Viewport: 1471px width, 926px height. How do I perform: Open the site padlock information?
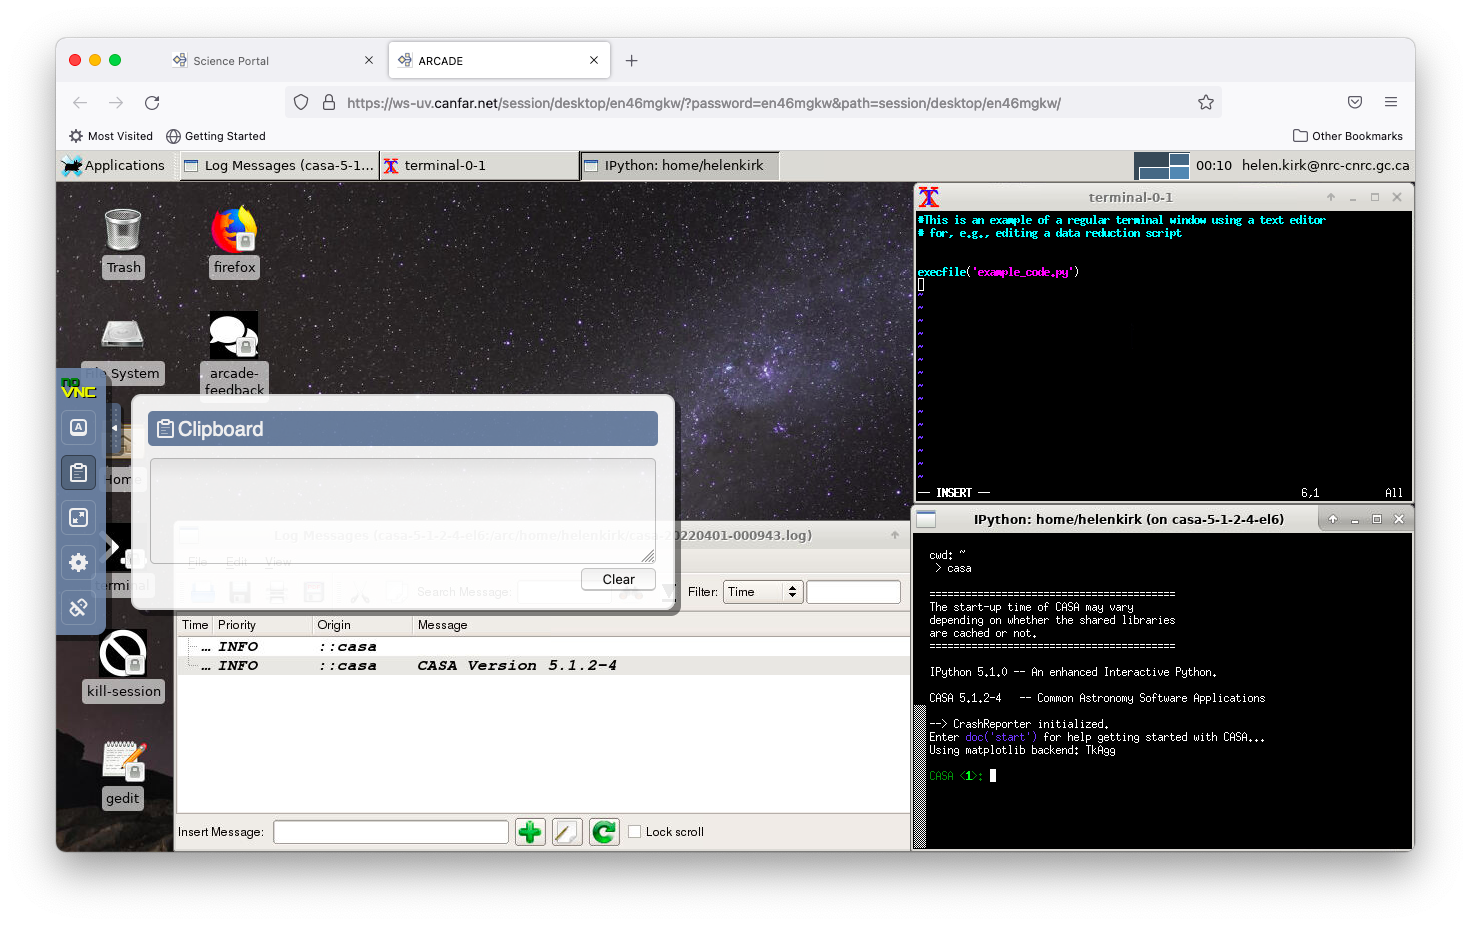point(328,103)
